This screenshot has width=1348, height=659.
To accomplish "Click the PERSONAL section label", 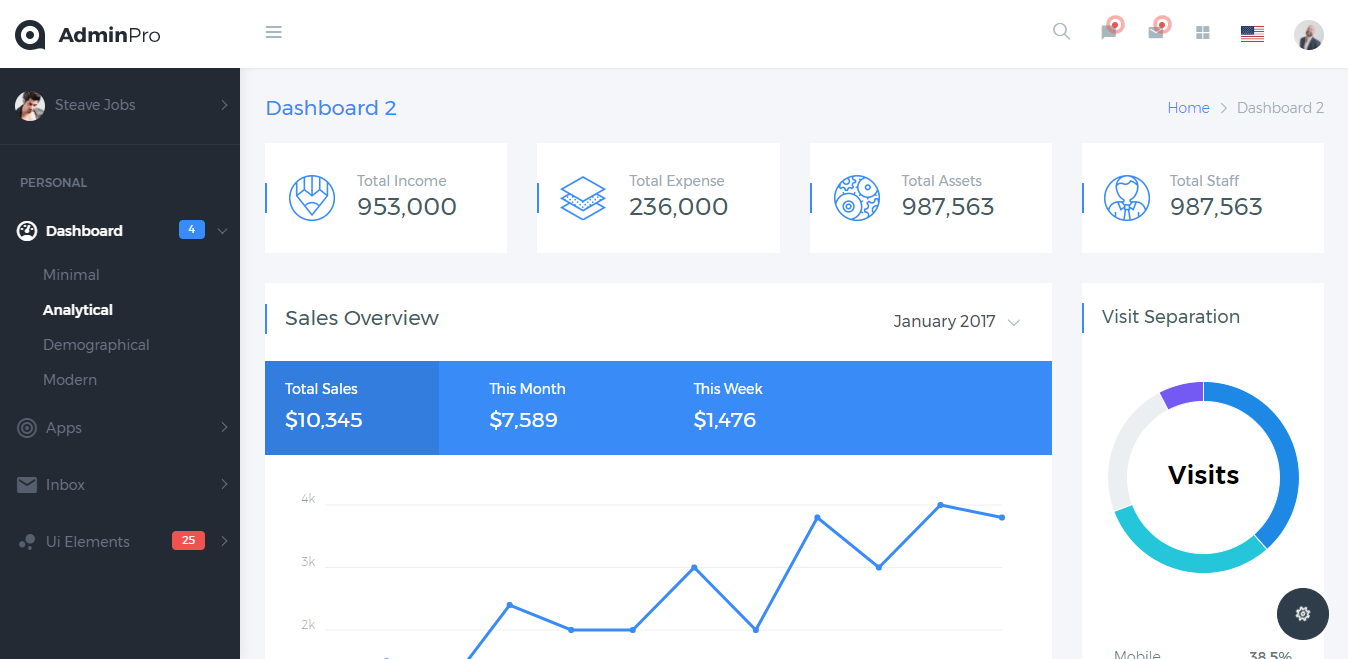I will coord(54,183).
